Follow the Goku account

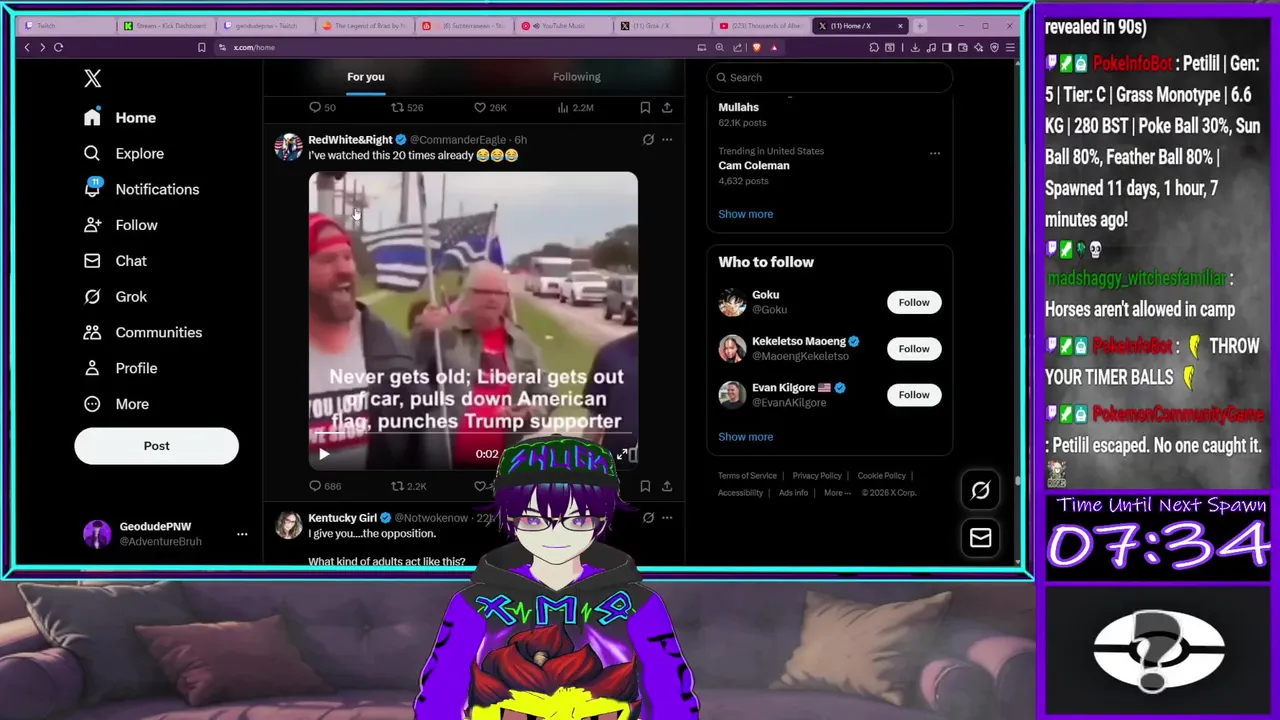[x=913, y=302]
